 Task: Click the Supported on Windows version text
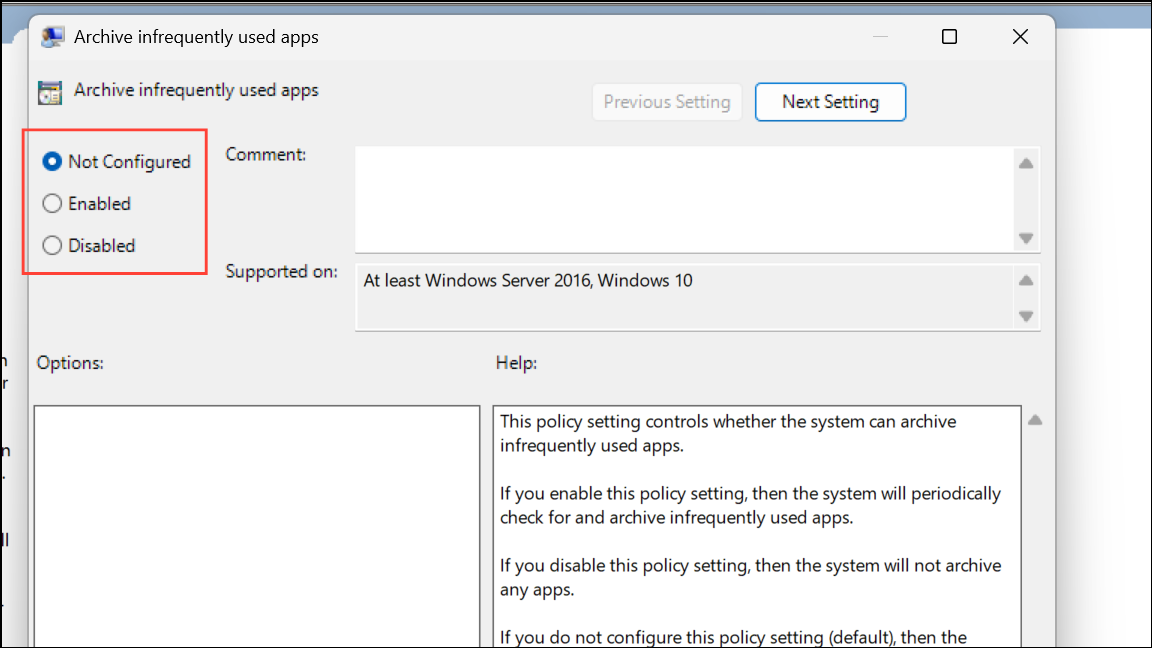[x=528, y=281]
